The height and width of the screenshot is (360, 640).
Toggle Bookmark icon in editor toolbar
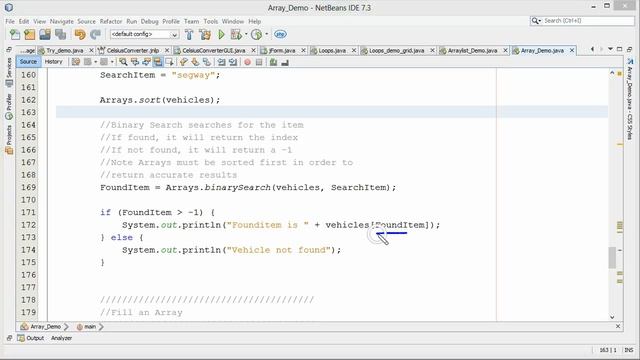pyautogui.click(x=207, y=62)
